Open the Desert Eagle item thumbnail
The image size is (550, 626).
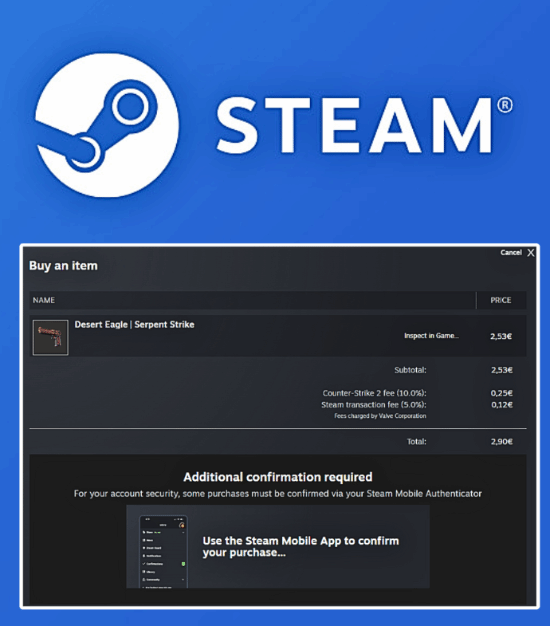pos(50,337)
